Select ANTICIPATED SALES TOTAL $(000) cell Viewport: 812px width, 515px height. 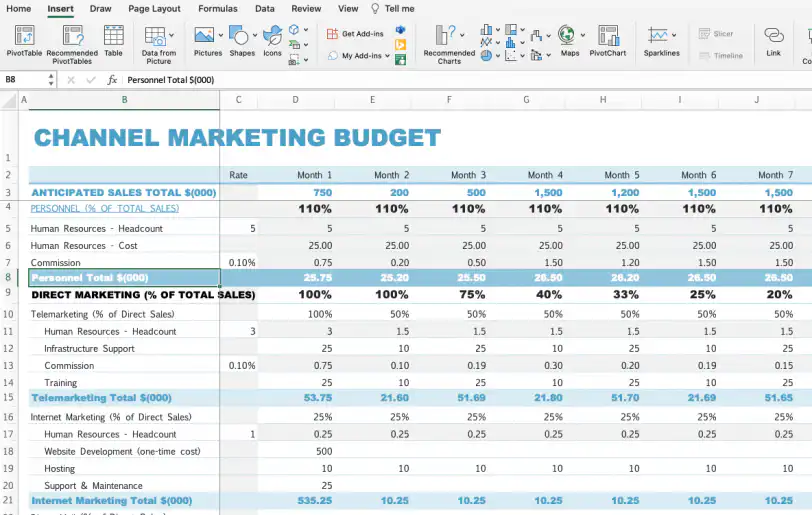124,192
